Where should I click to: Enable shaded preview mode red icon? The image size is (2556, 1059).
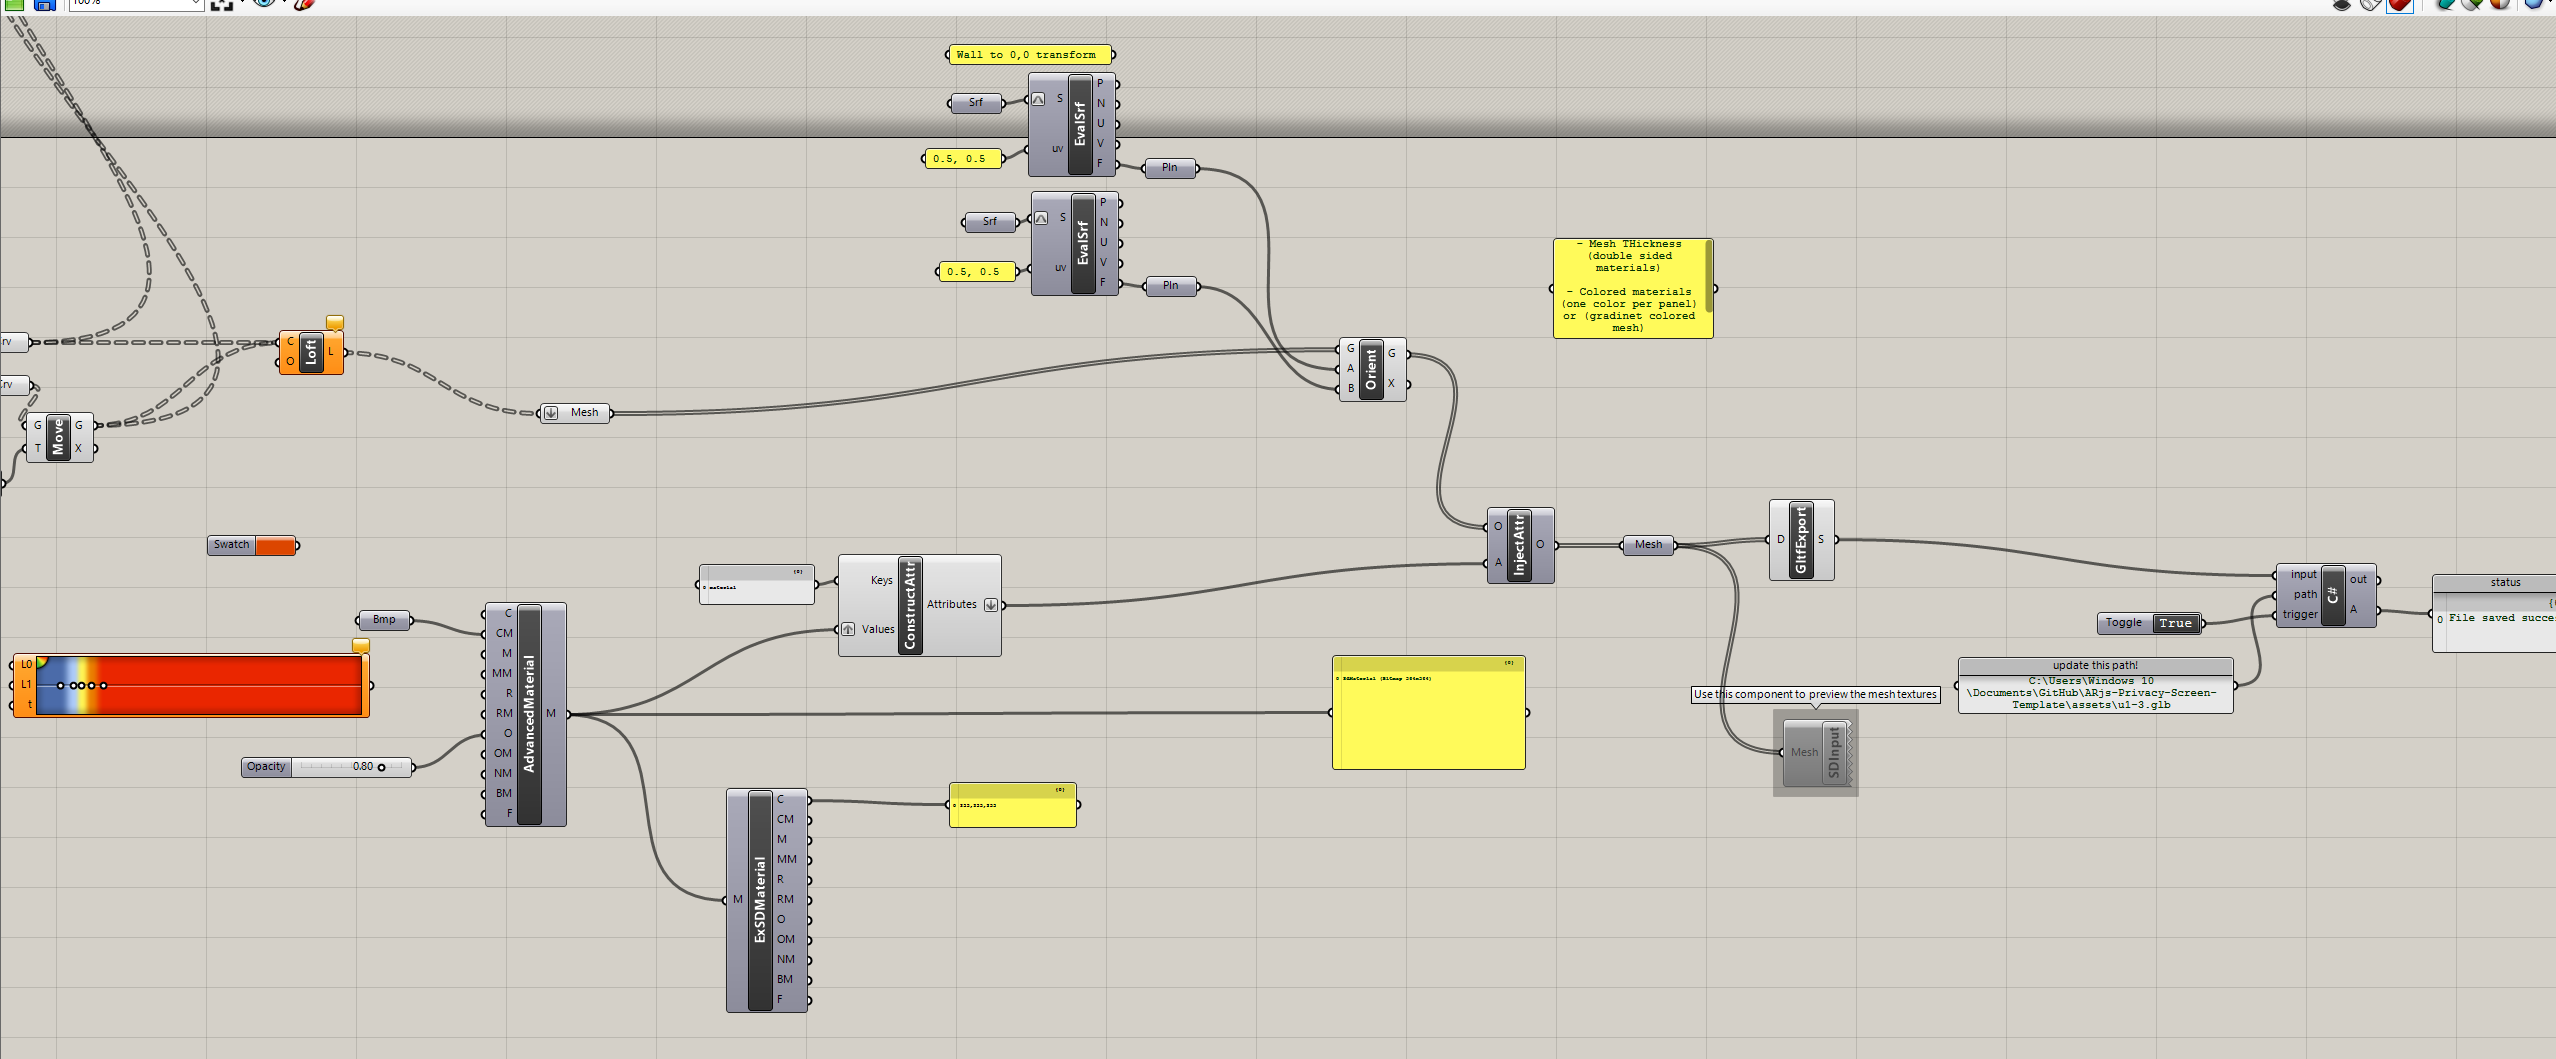click(x=2399, y=4)
